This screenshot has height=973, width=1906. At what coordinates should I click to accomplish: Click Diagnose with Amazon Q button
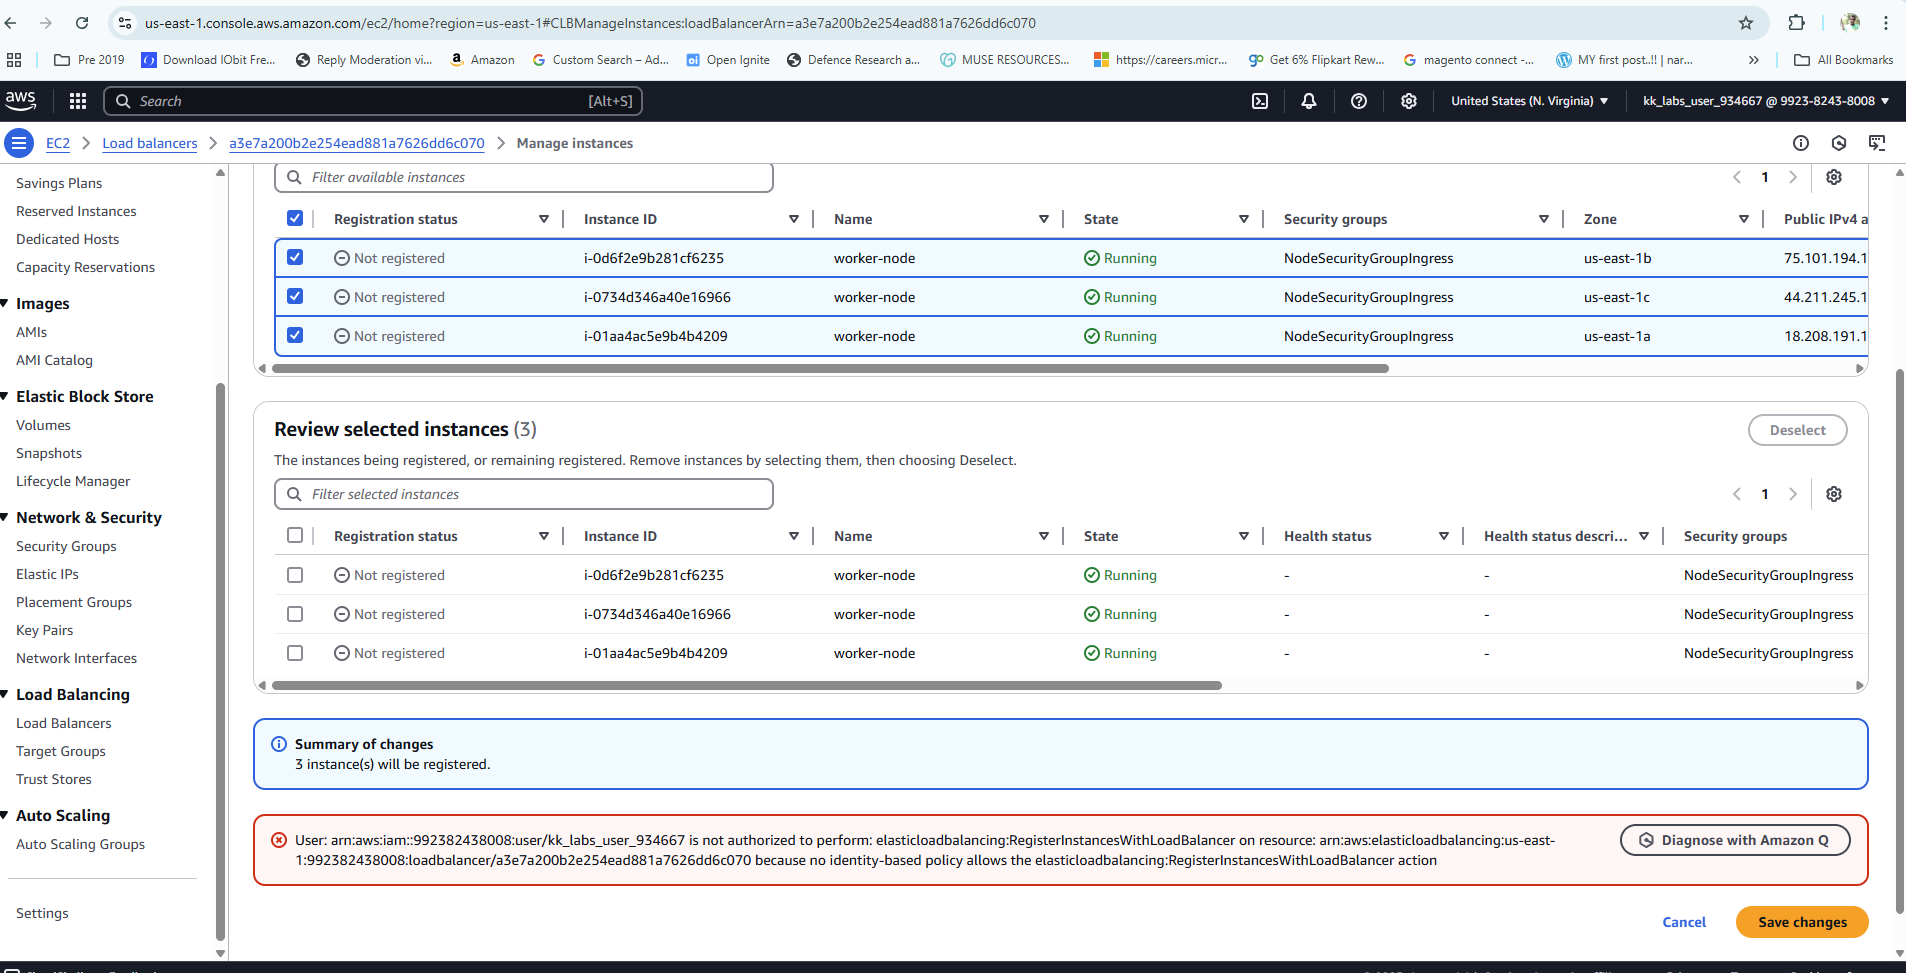[x=1735, y=840]
